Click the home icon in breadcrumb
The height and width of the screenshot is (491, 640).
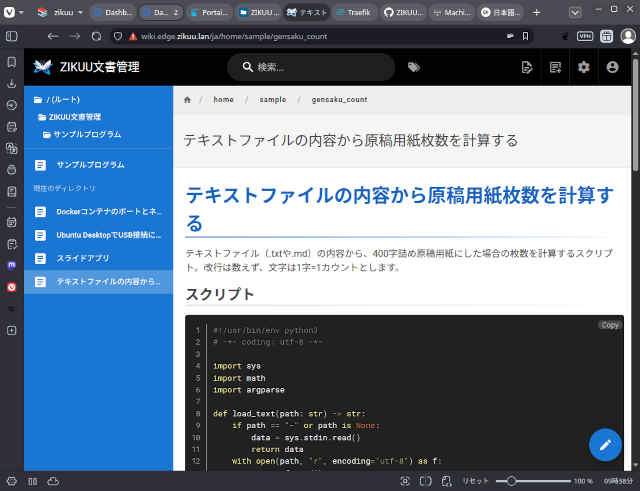pos(187,100)
